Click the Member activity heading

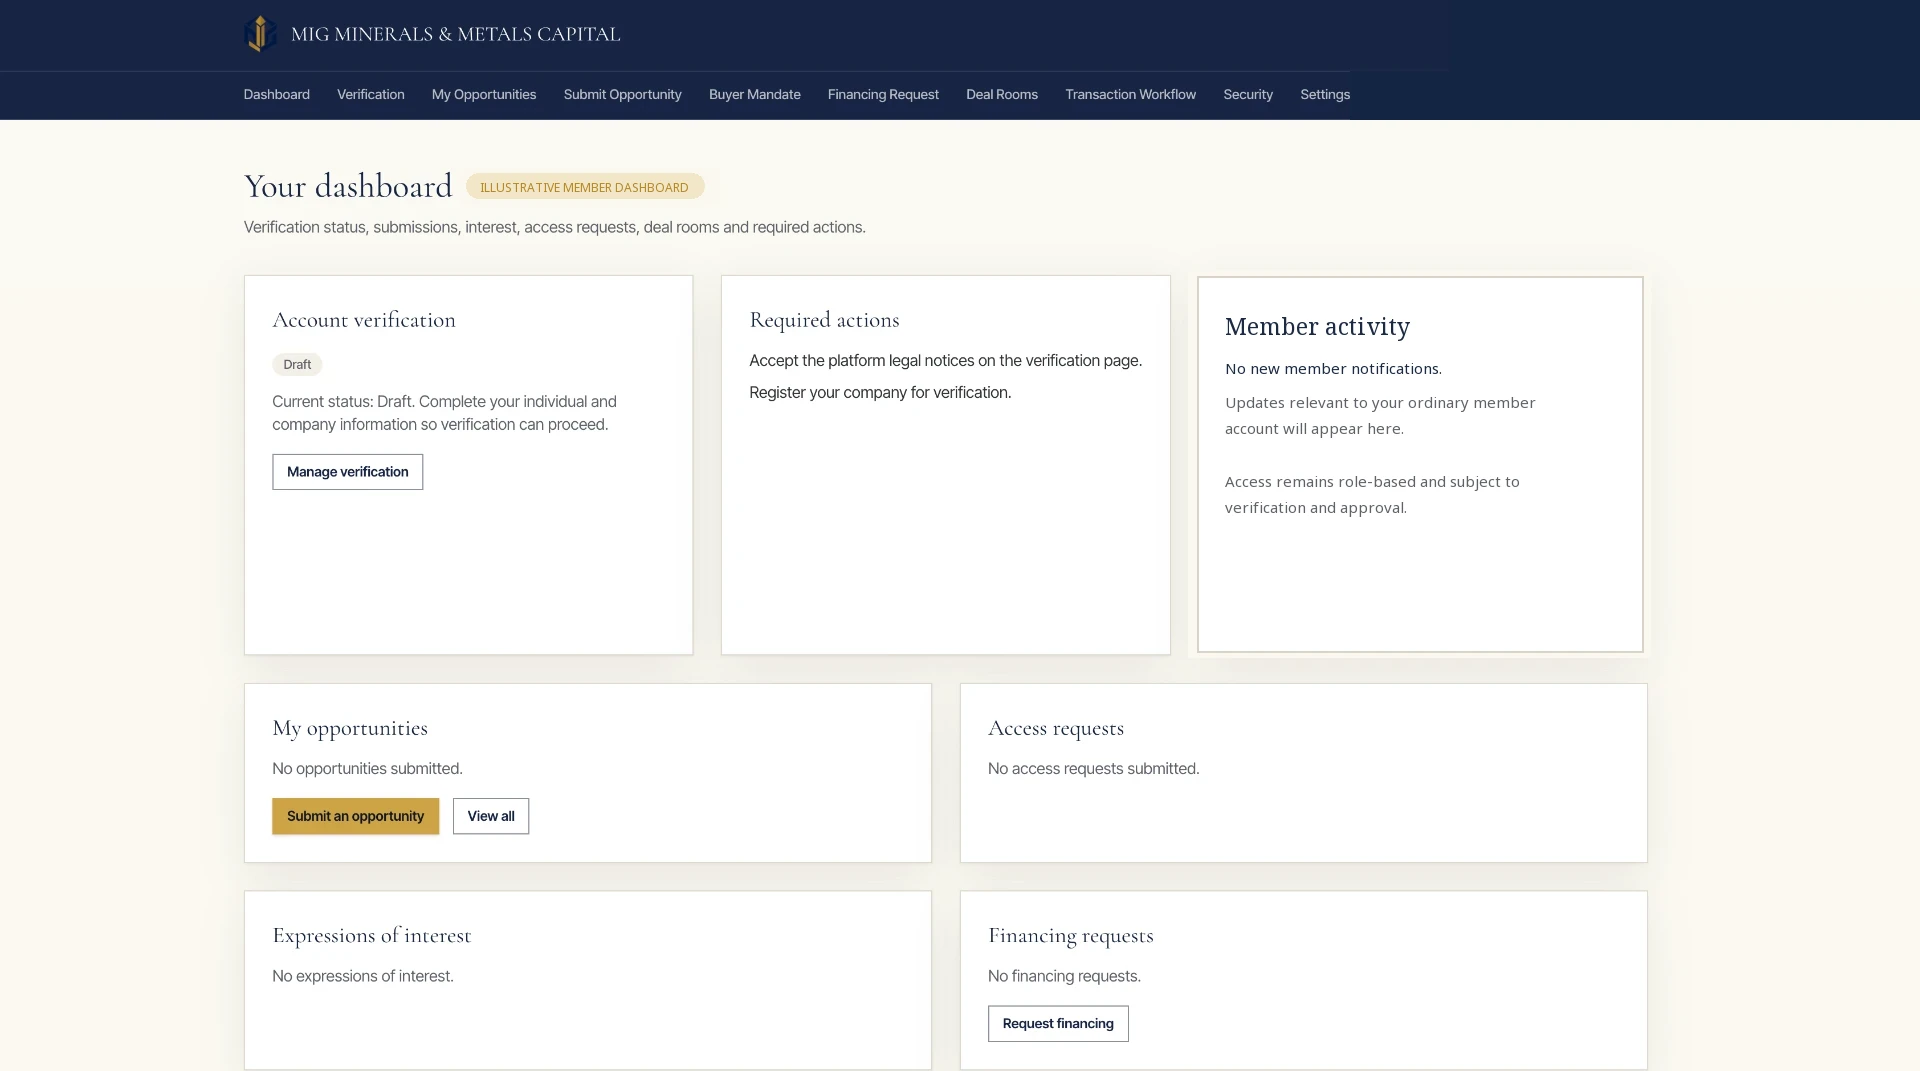coord(1317,327)
